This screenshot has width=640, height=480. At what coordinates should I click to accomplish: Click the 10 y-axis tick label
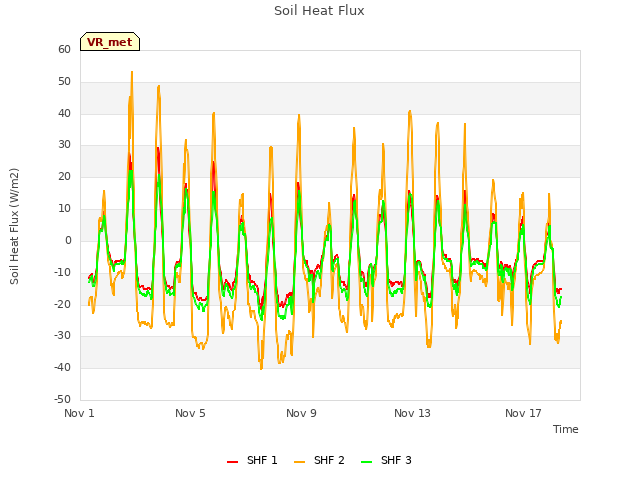(64, 209)
